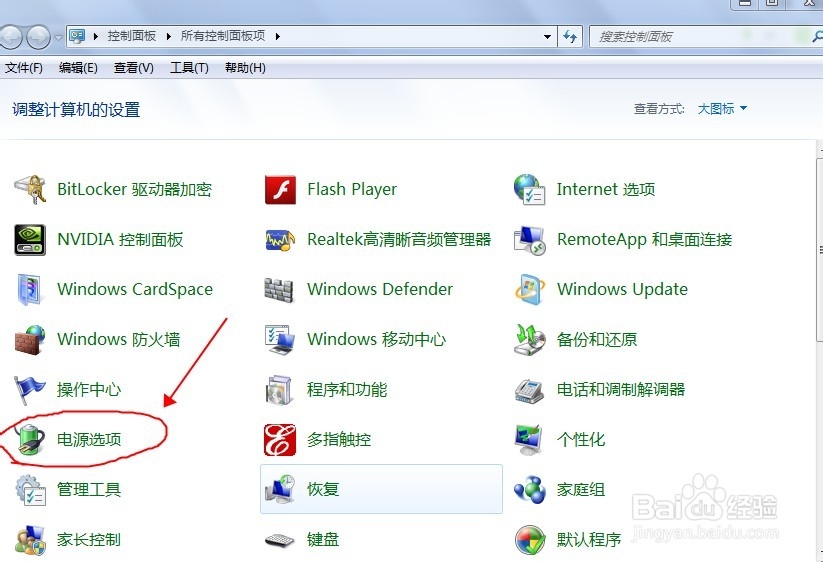Open the power options battery icon (电源选项)

[x=30, y=440]
